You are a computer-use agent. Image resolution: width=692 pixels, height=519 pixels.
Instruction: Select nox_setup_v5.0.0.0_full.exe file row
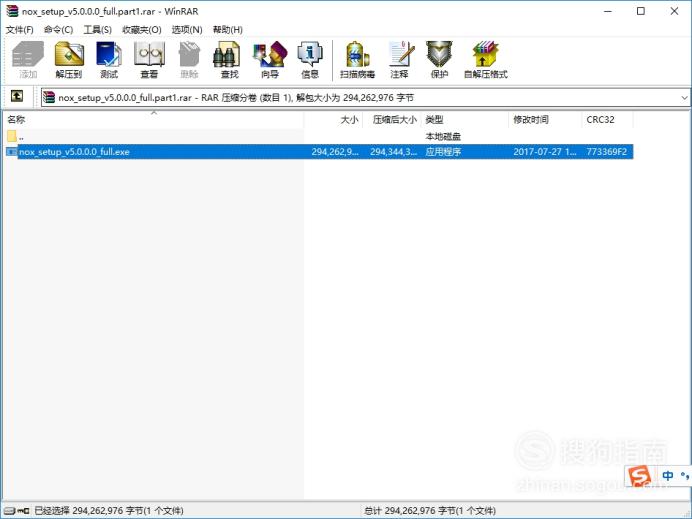(x=319, y=152)
